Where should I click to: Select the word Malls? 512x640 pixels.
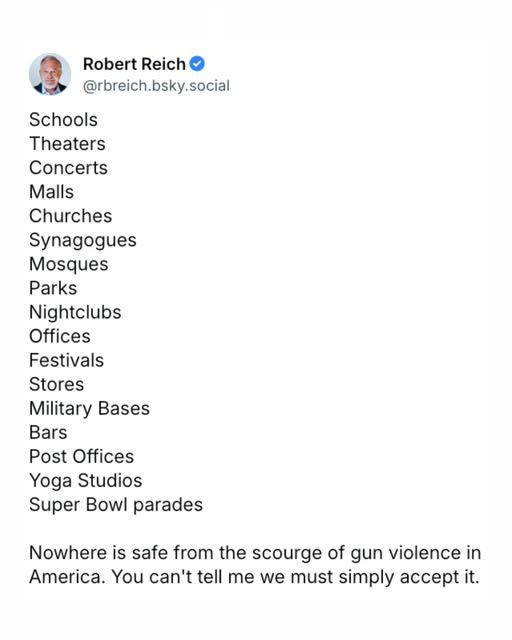pos(51,192)
